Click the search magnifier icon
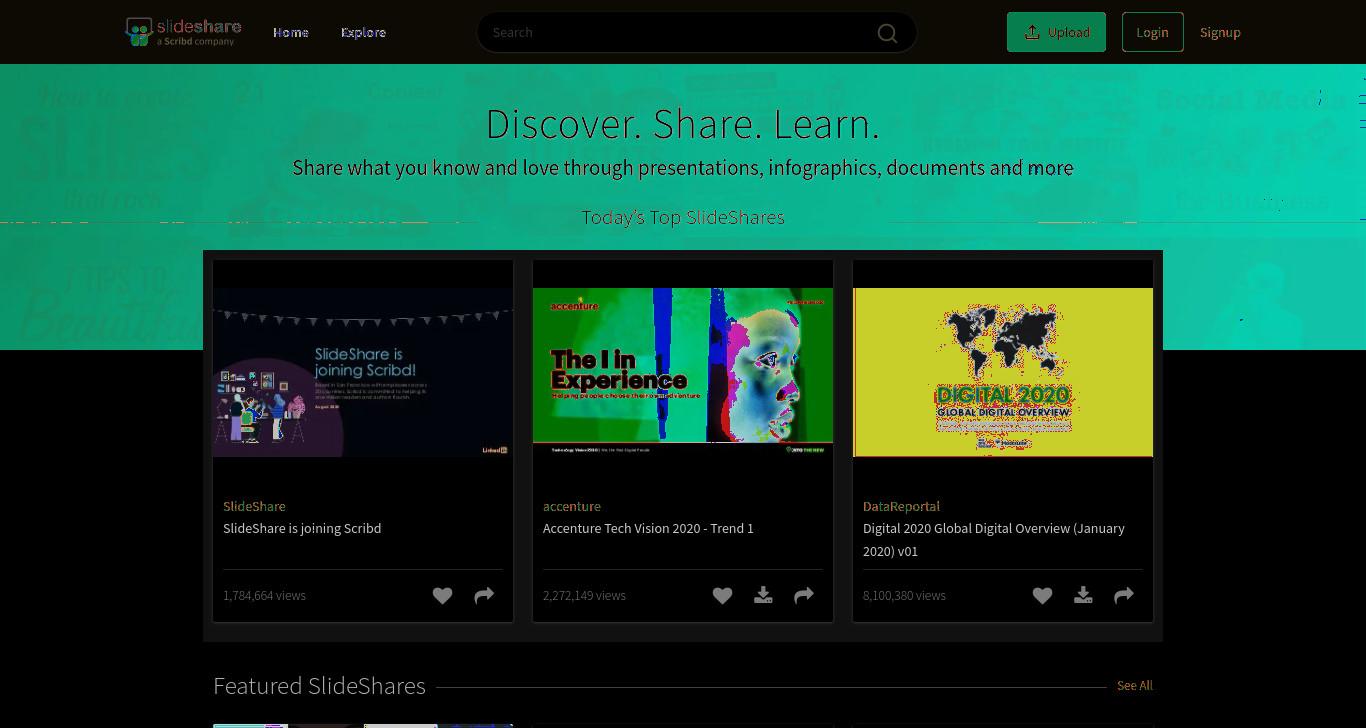The width and height of the screenshot is (1366, 728). tap(887, 33)
